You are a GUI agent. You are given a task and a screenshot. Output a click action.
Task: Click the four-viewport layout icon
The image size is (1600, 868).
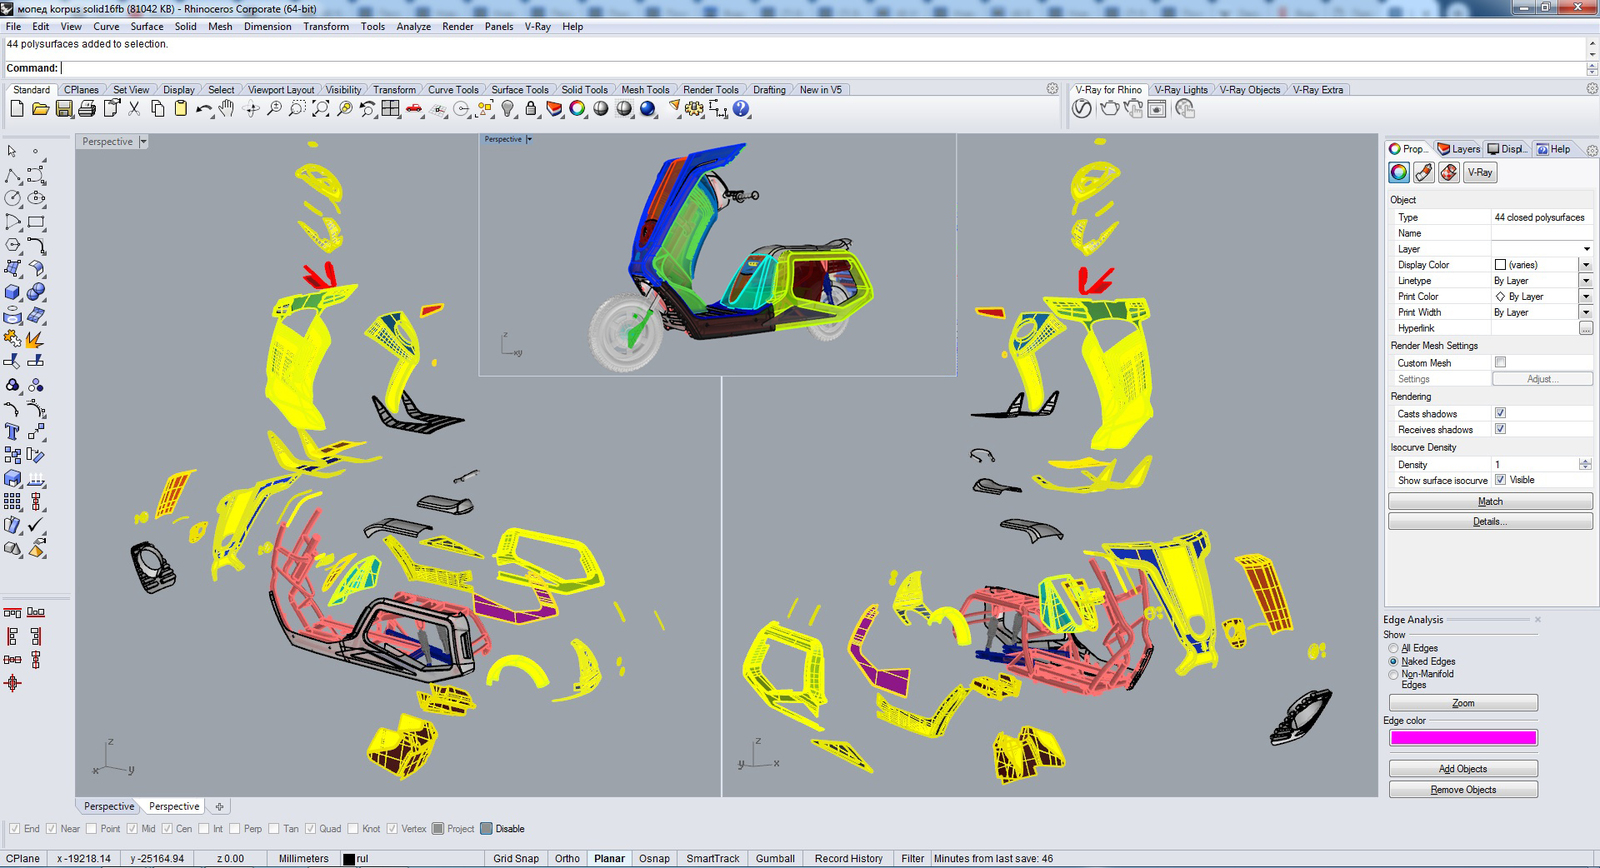391,109
